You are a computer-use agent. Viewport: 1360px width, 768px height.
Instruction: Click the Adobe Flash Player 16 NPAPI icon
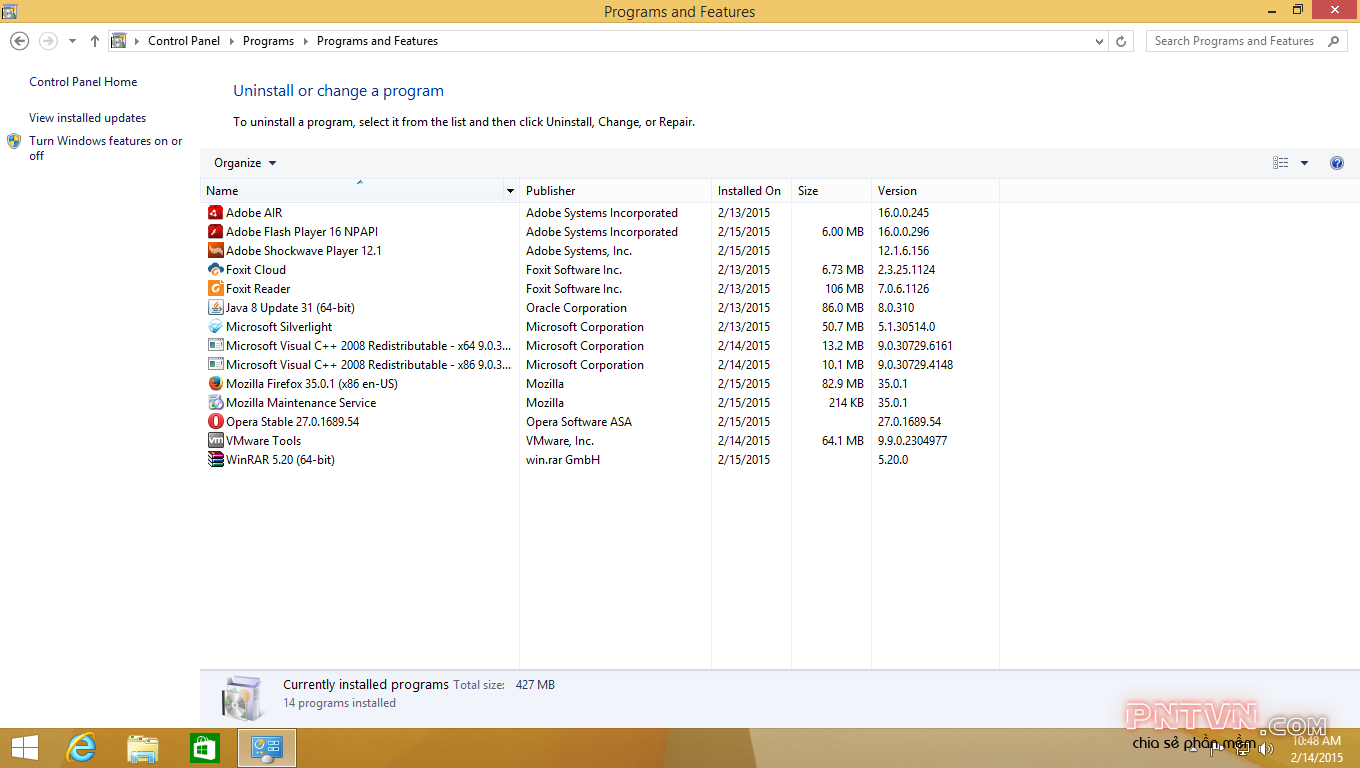215,232
